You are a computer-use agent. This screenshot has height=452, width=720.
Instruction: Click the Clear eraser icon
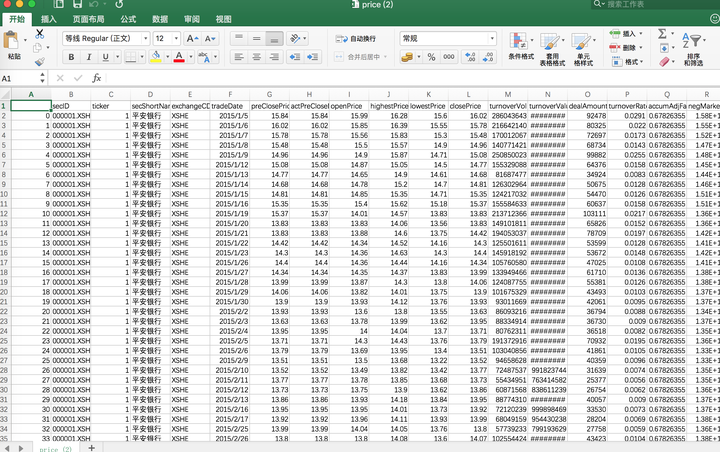pos(664,62)
